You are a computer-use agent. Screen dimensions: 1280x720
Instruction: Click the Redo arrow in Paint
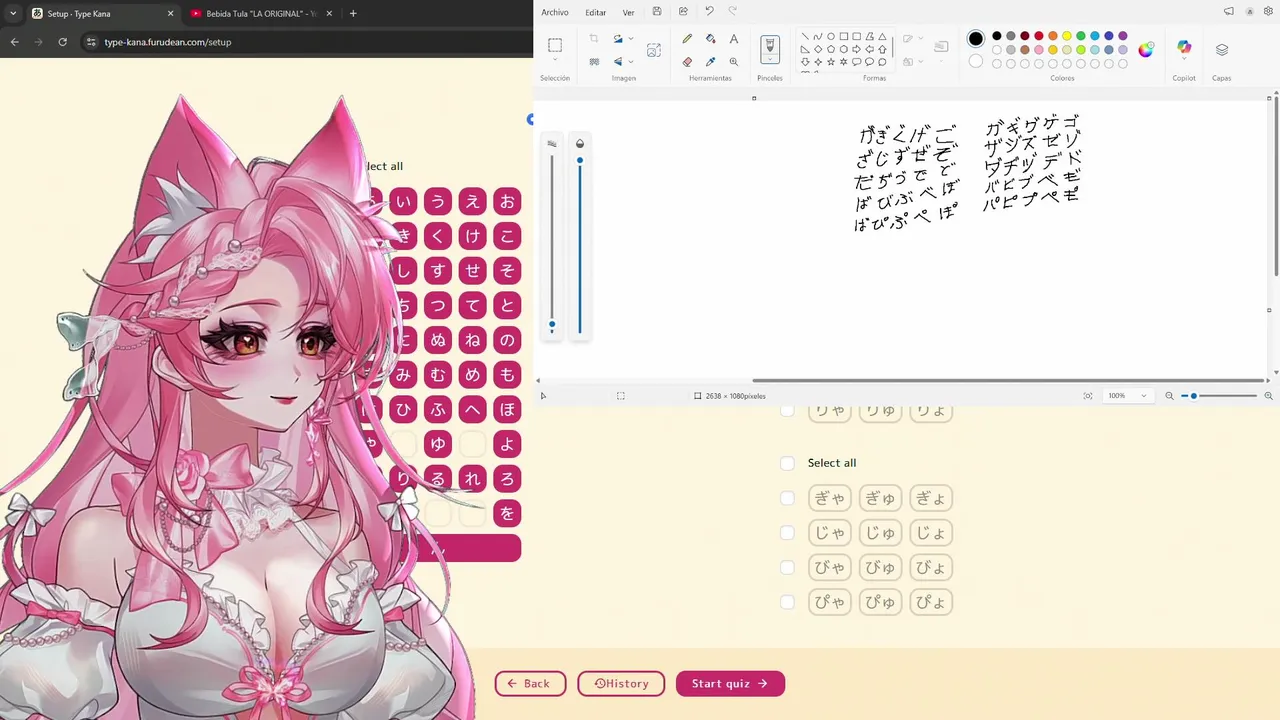tap(733, 12)
